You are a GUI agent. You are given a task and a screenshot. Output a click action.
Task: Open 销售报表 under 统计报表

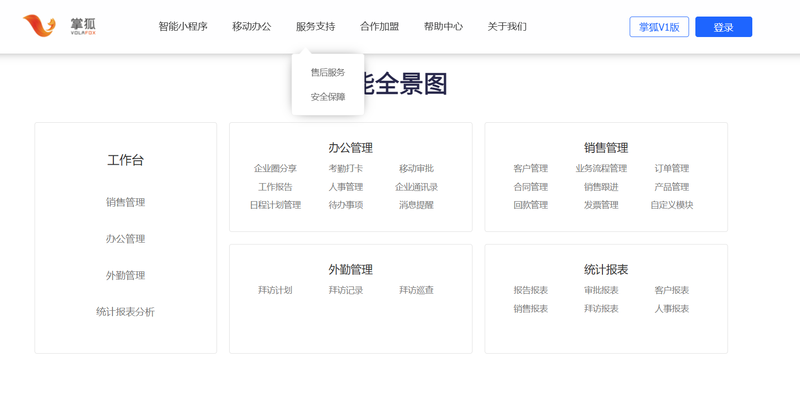coord(531,309)
